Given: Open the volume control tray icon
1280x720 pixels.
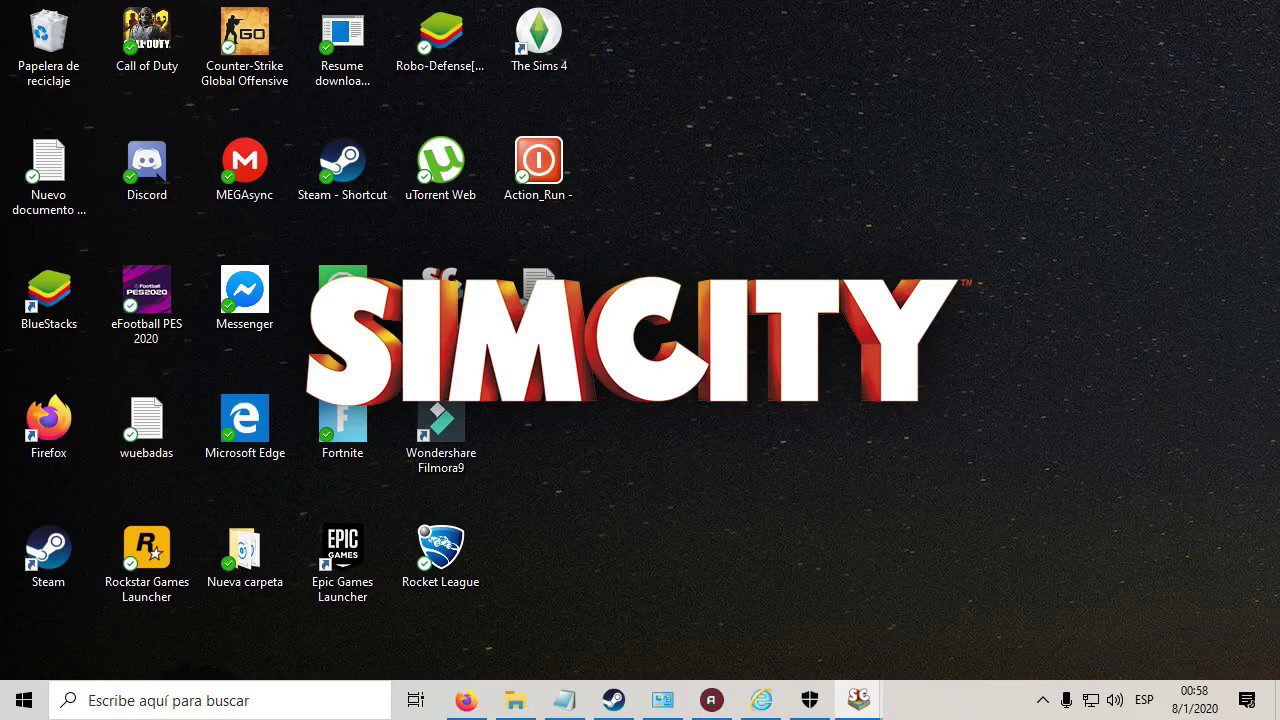Looking at the screenshot, I should (x=1115, y=700).
